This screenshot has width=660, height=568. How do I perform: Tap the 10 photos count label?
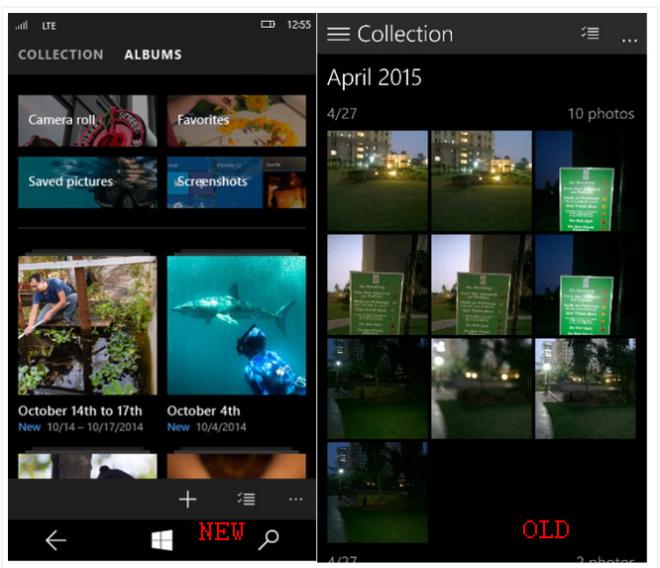point(601,114)
